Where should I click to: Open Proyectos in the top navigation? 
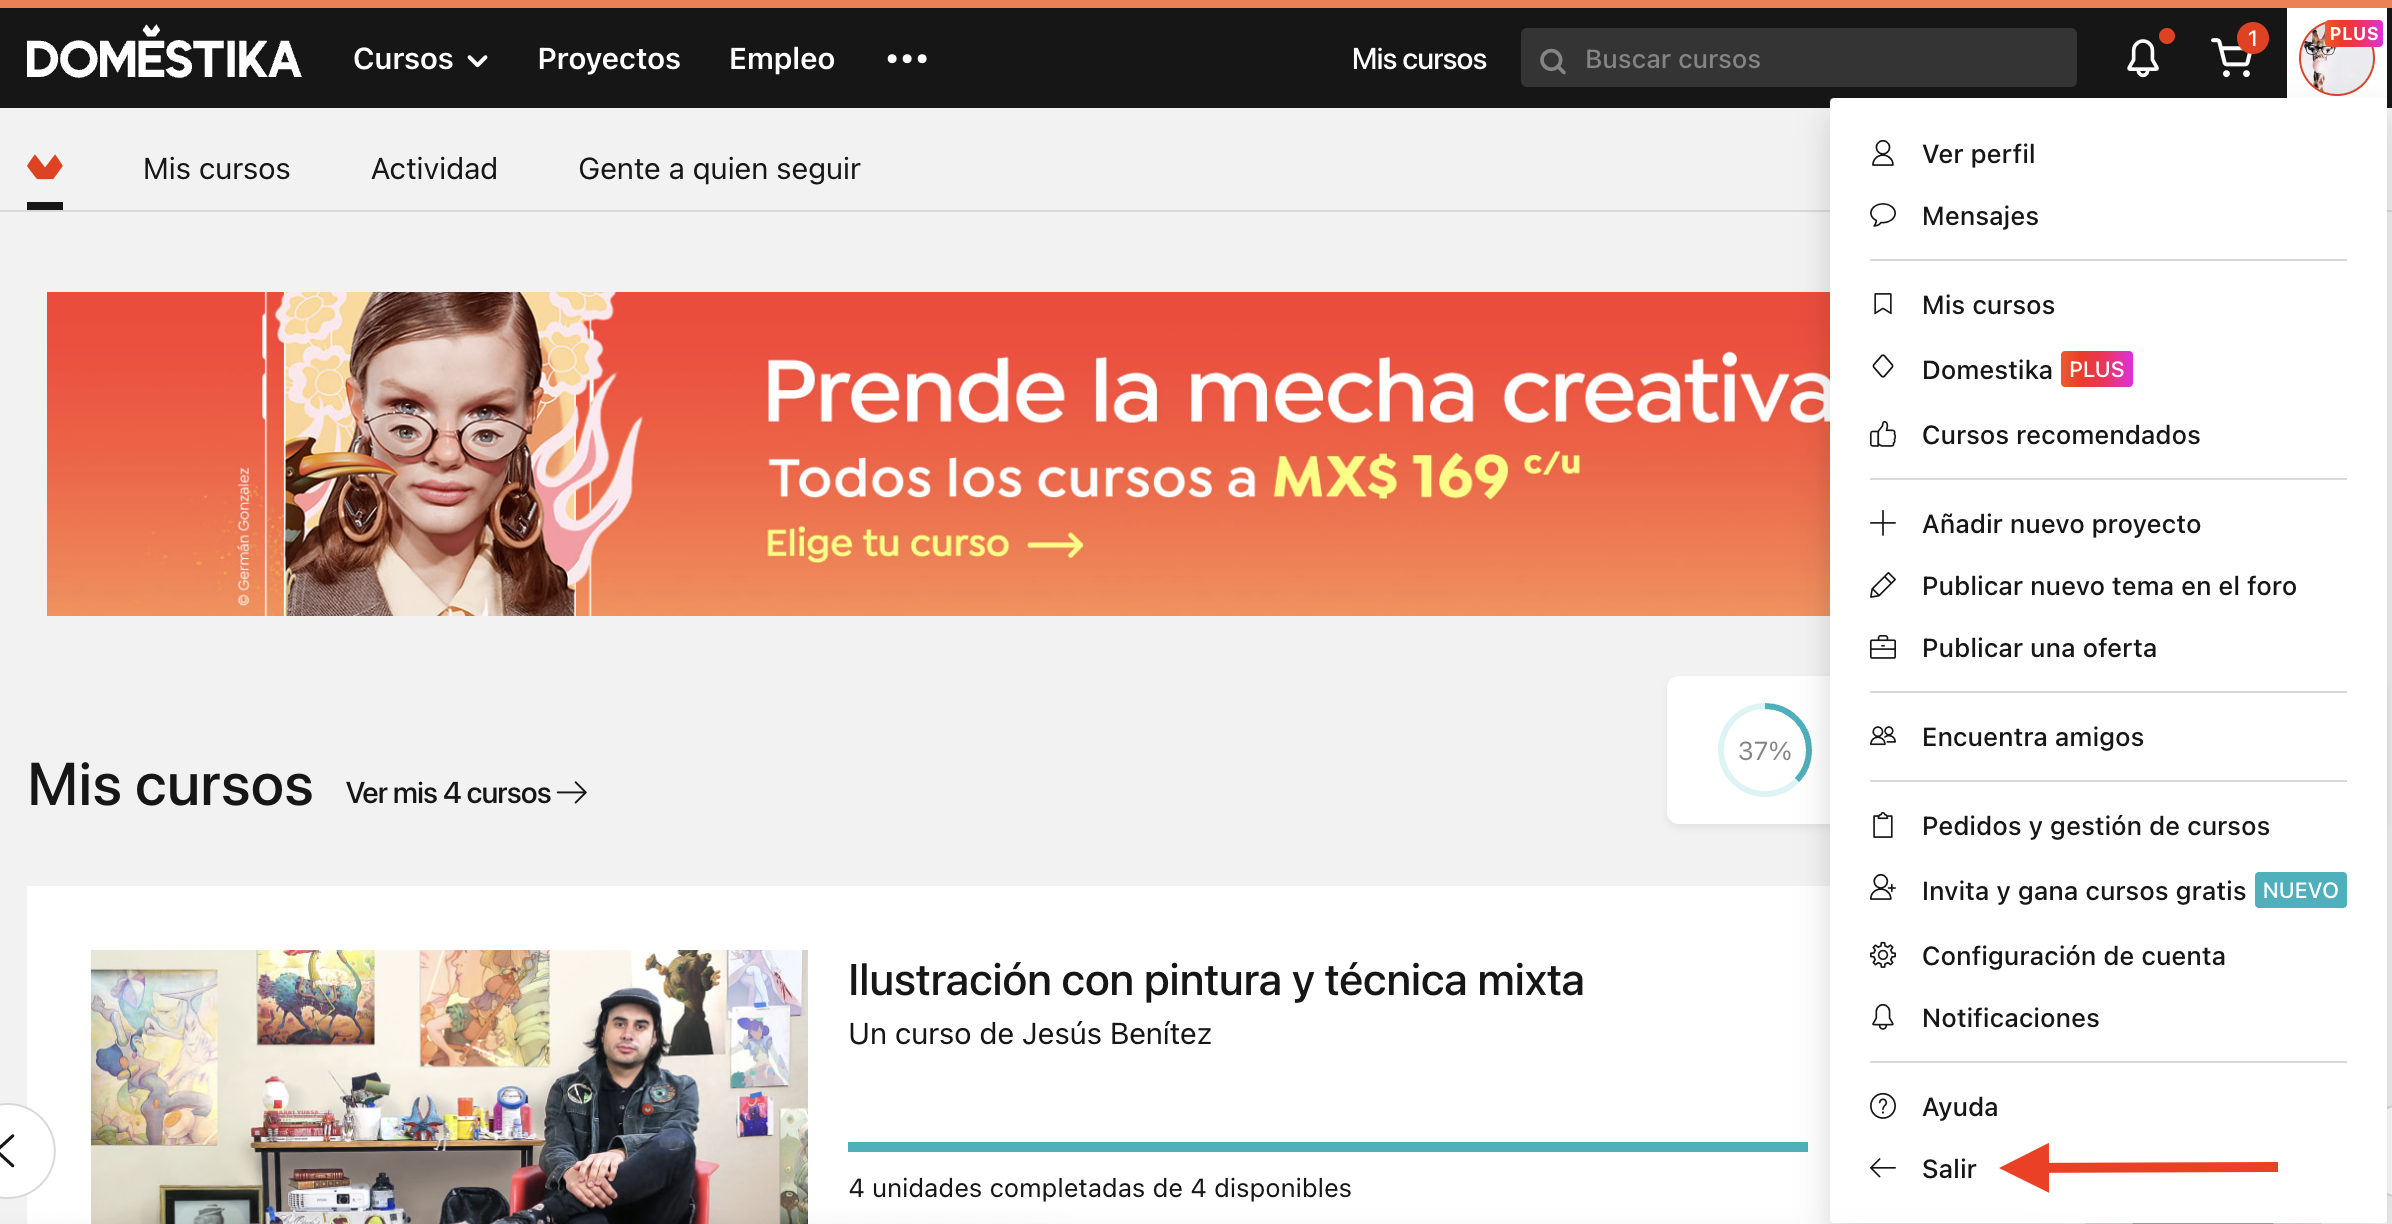point(609,59)
